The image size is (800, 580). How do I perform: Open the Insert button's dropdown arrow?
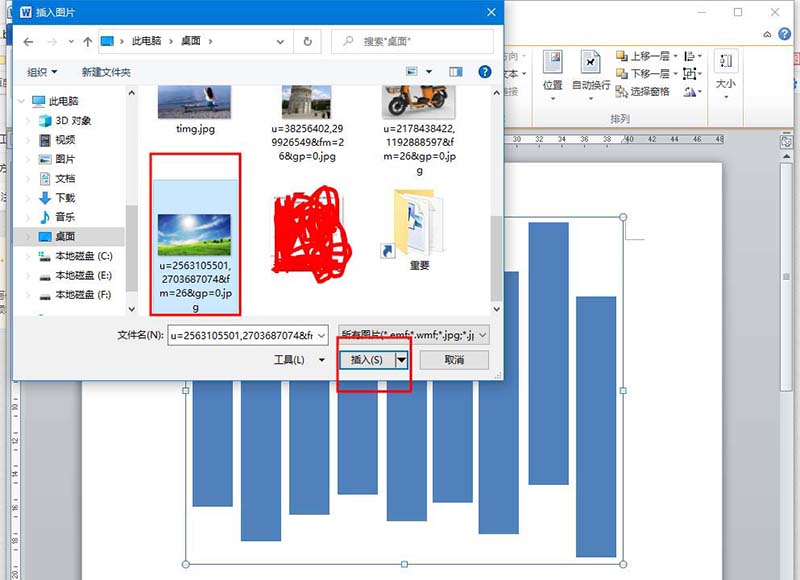coord(402,360)
